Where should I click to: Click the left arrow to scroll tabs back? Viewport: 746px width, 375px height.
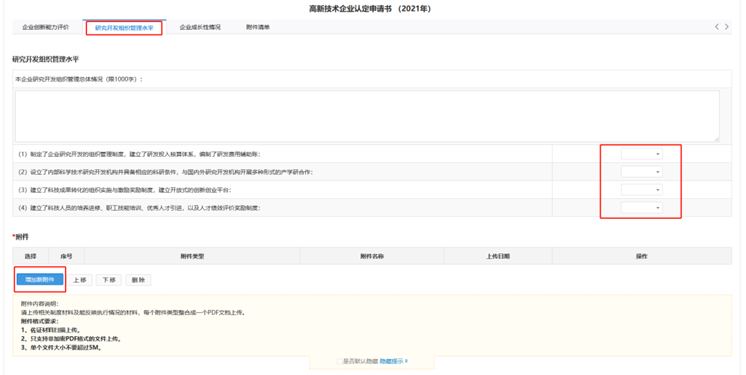[717, 27]
